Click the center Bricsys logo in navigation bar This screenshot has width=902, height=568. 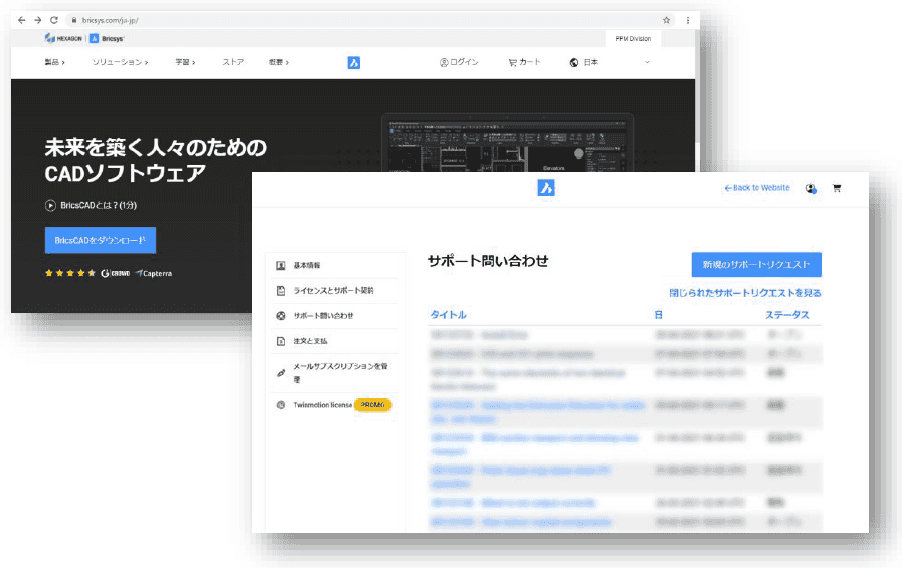(x=354, y=62)
